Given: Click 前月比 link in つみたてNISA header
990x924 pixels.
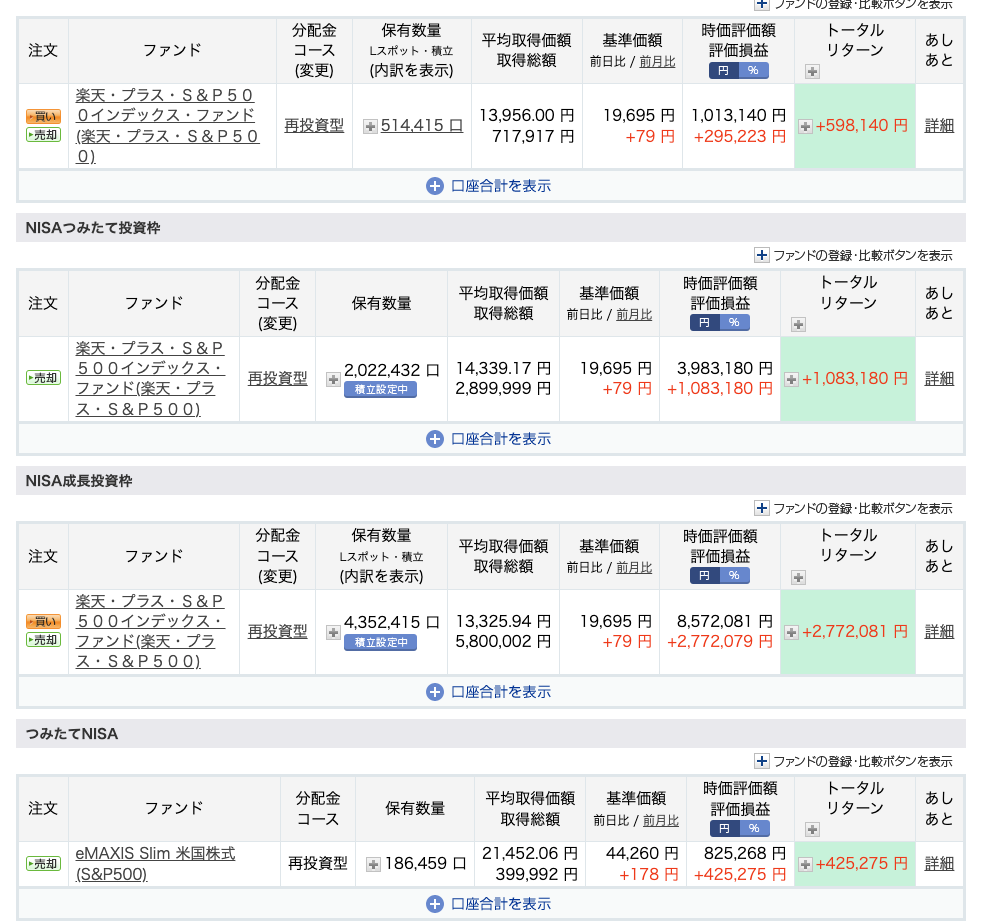Looking at the screenshot, I should point(660,820).
